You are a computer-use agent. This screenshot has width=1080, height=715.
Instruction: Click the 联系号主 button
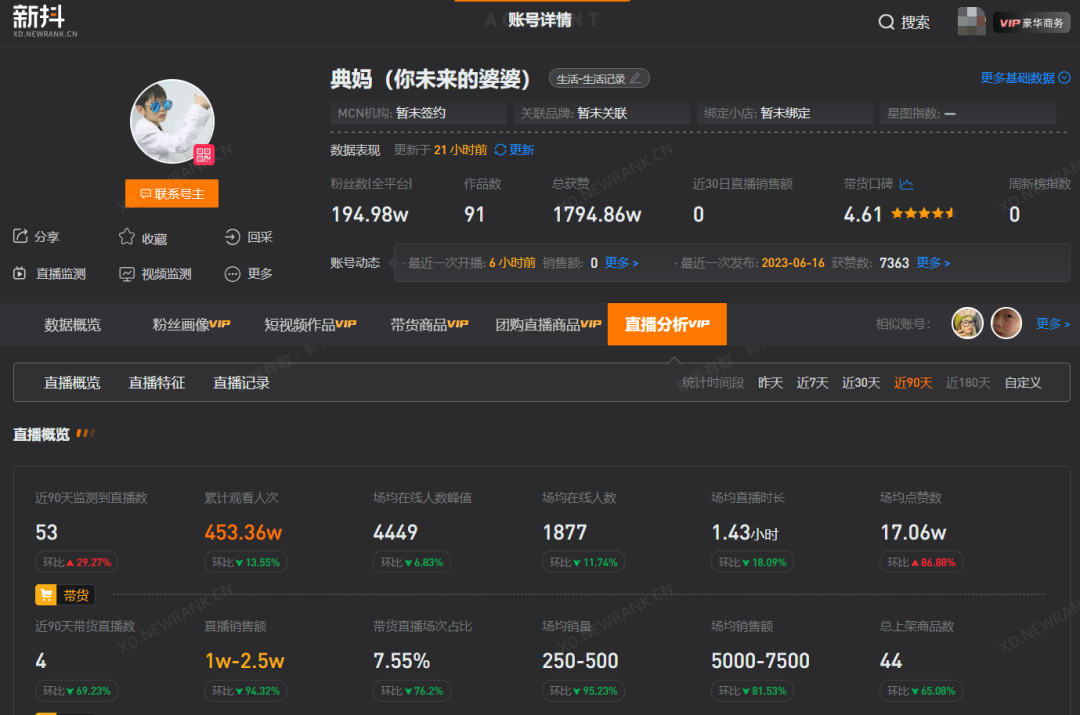coord(172,194)
